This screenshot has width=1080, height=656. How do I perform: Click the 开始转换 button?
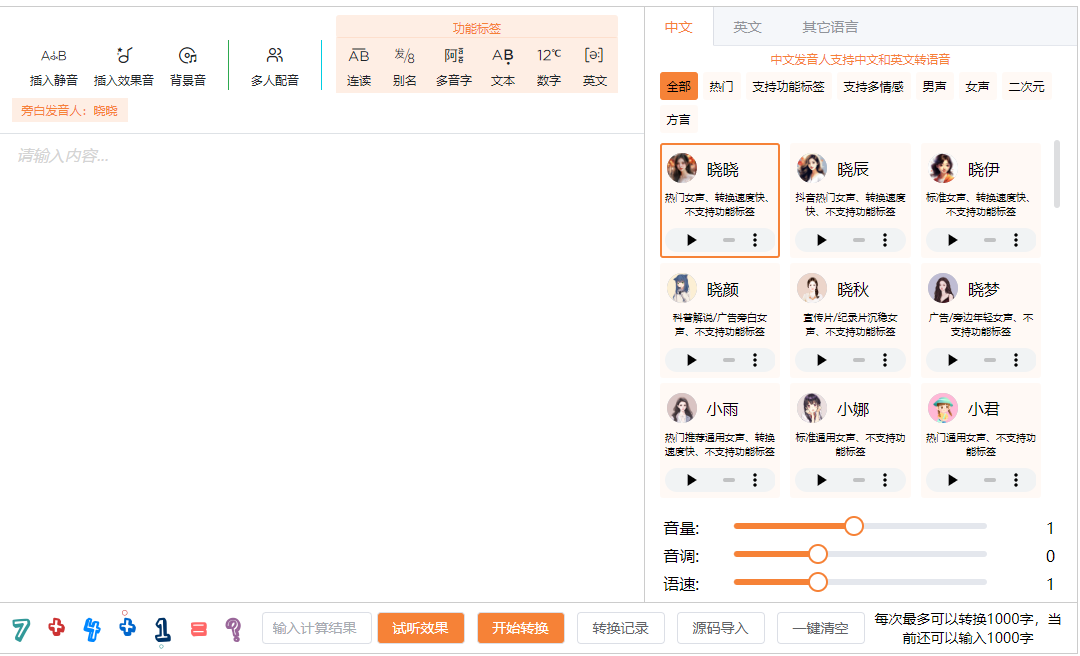click(521, 628)
